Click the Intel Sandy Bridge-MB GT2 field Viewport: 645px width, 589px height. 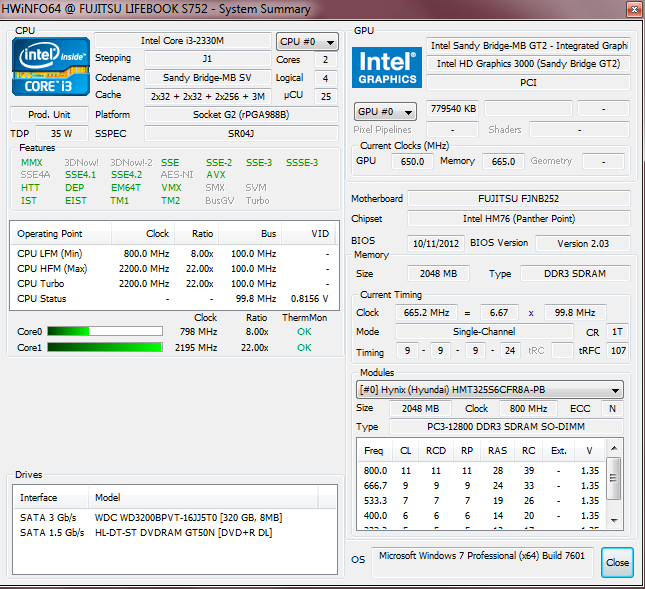[x=528, y=45]
